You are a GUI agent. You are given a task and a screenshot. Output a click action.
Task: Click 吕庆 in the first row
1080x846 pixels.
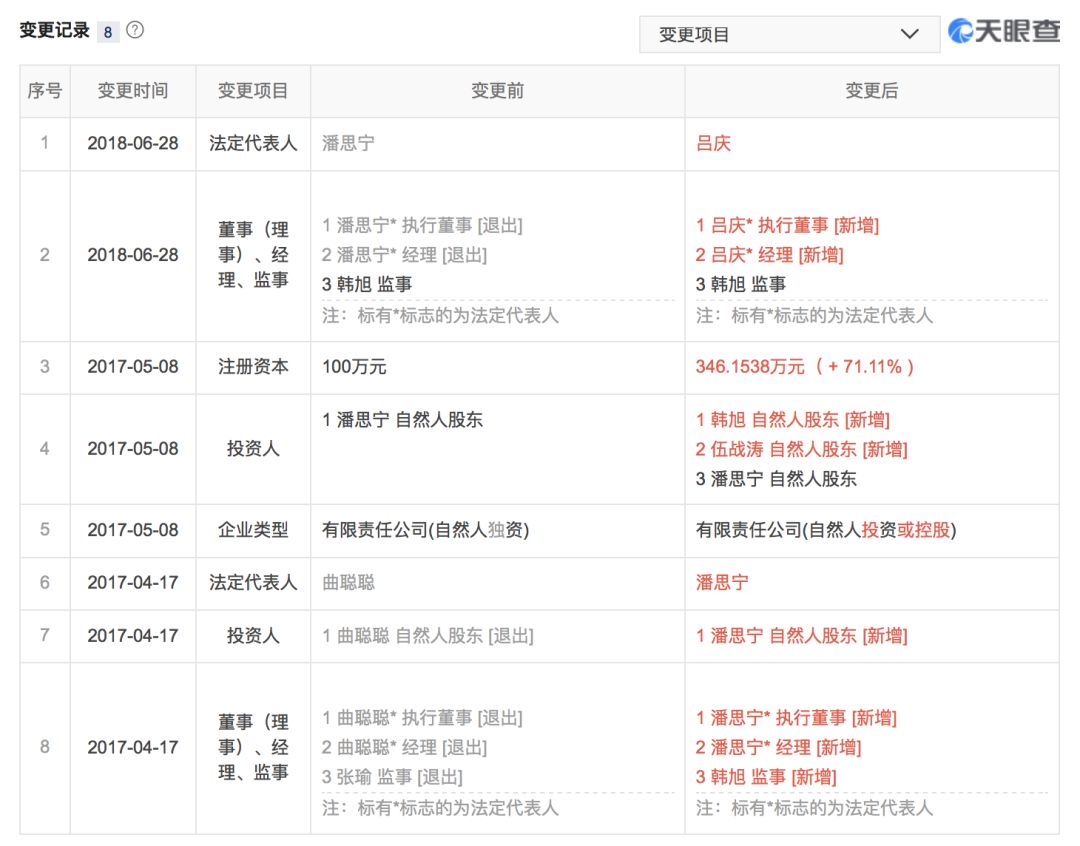coord(713,143)
